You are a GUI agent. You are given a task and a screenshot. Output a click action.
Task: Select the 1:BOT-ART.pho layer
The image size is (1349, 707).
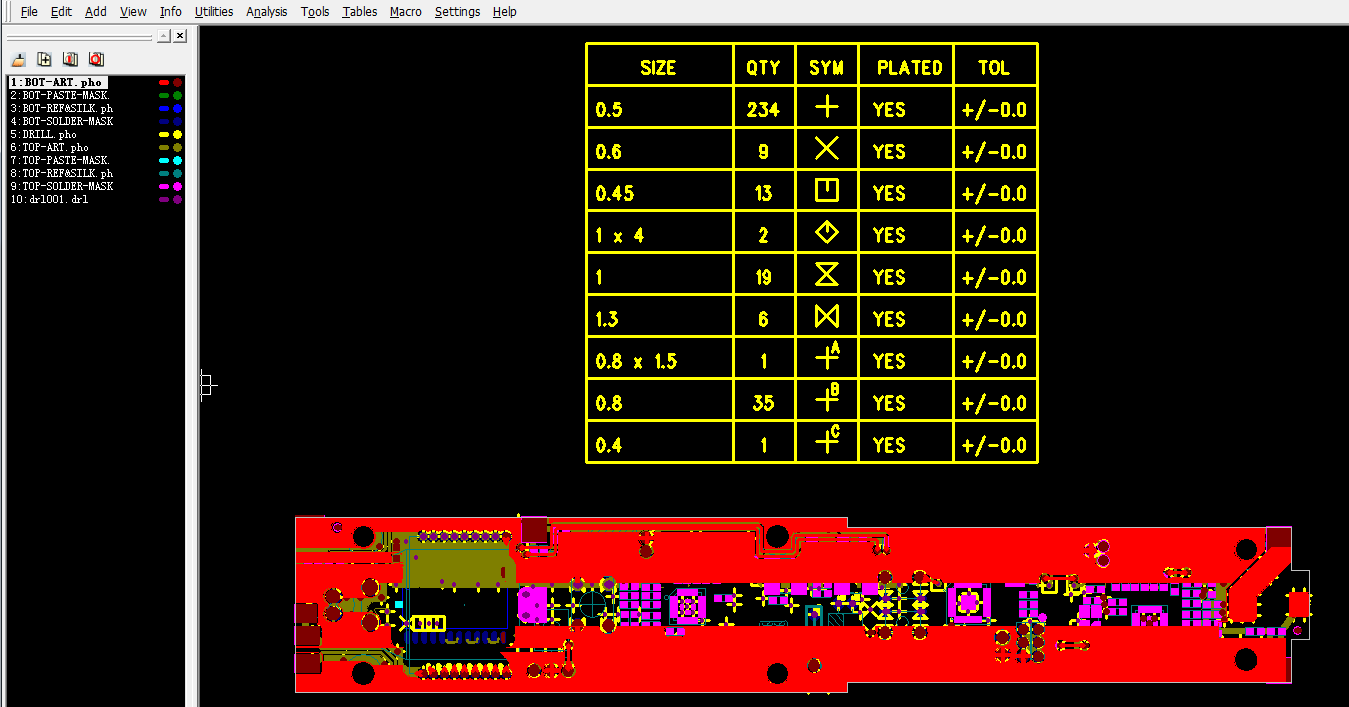click(56, 82)
